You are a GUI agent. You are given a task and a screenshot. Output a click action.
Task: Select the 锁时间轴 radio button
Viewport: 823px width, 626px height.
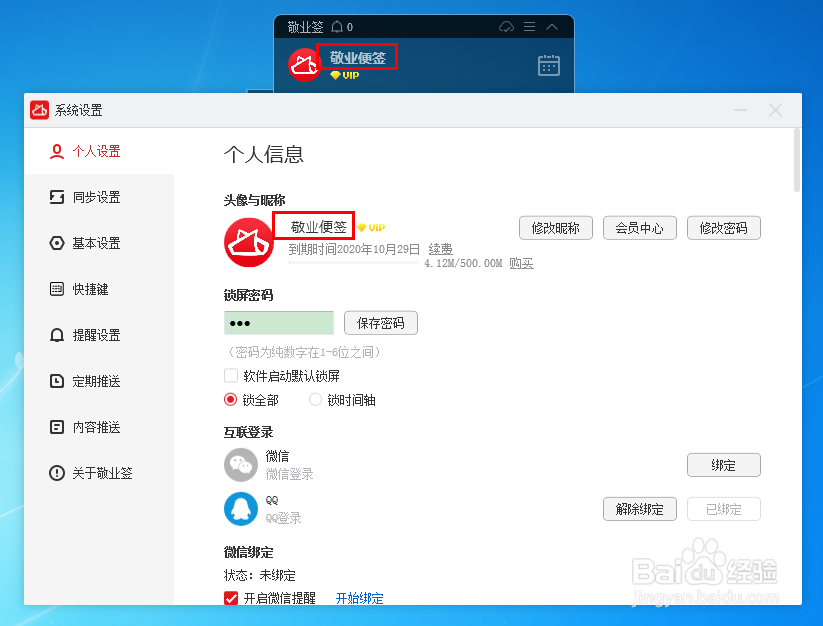(315, 400)
